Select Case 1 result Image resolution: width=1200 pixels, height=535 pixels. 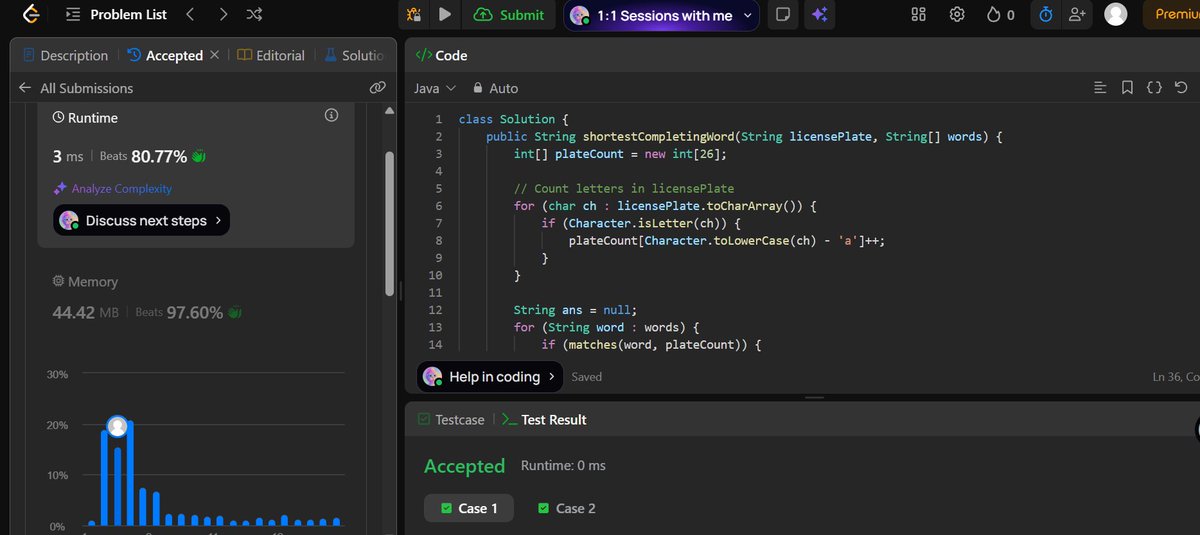(468, 508)
